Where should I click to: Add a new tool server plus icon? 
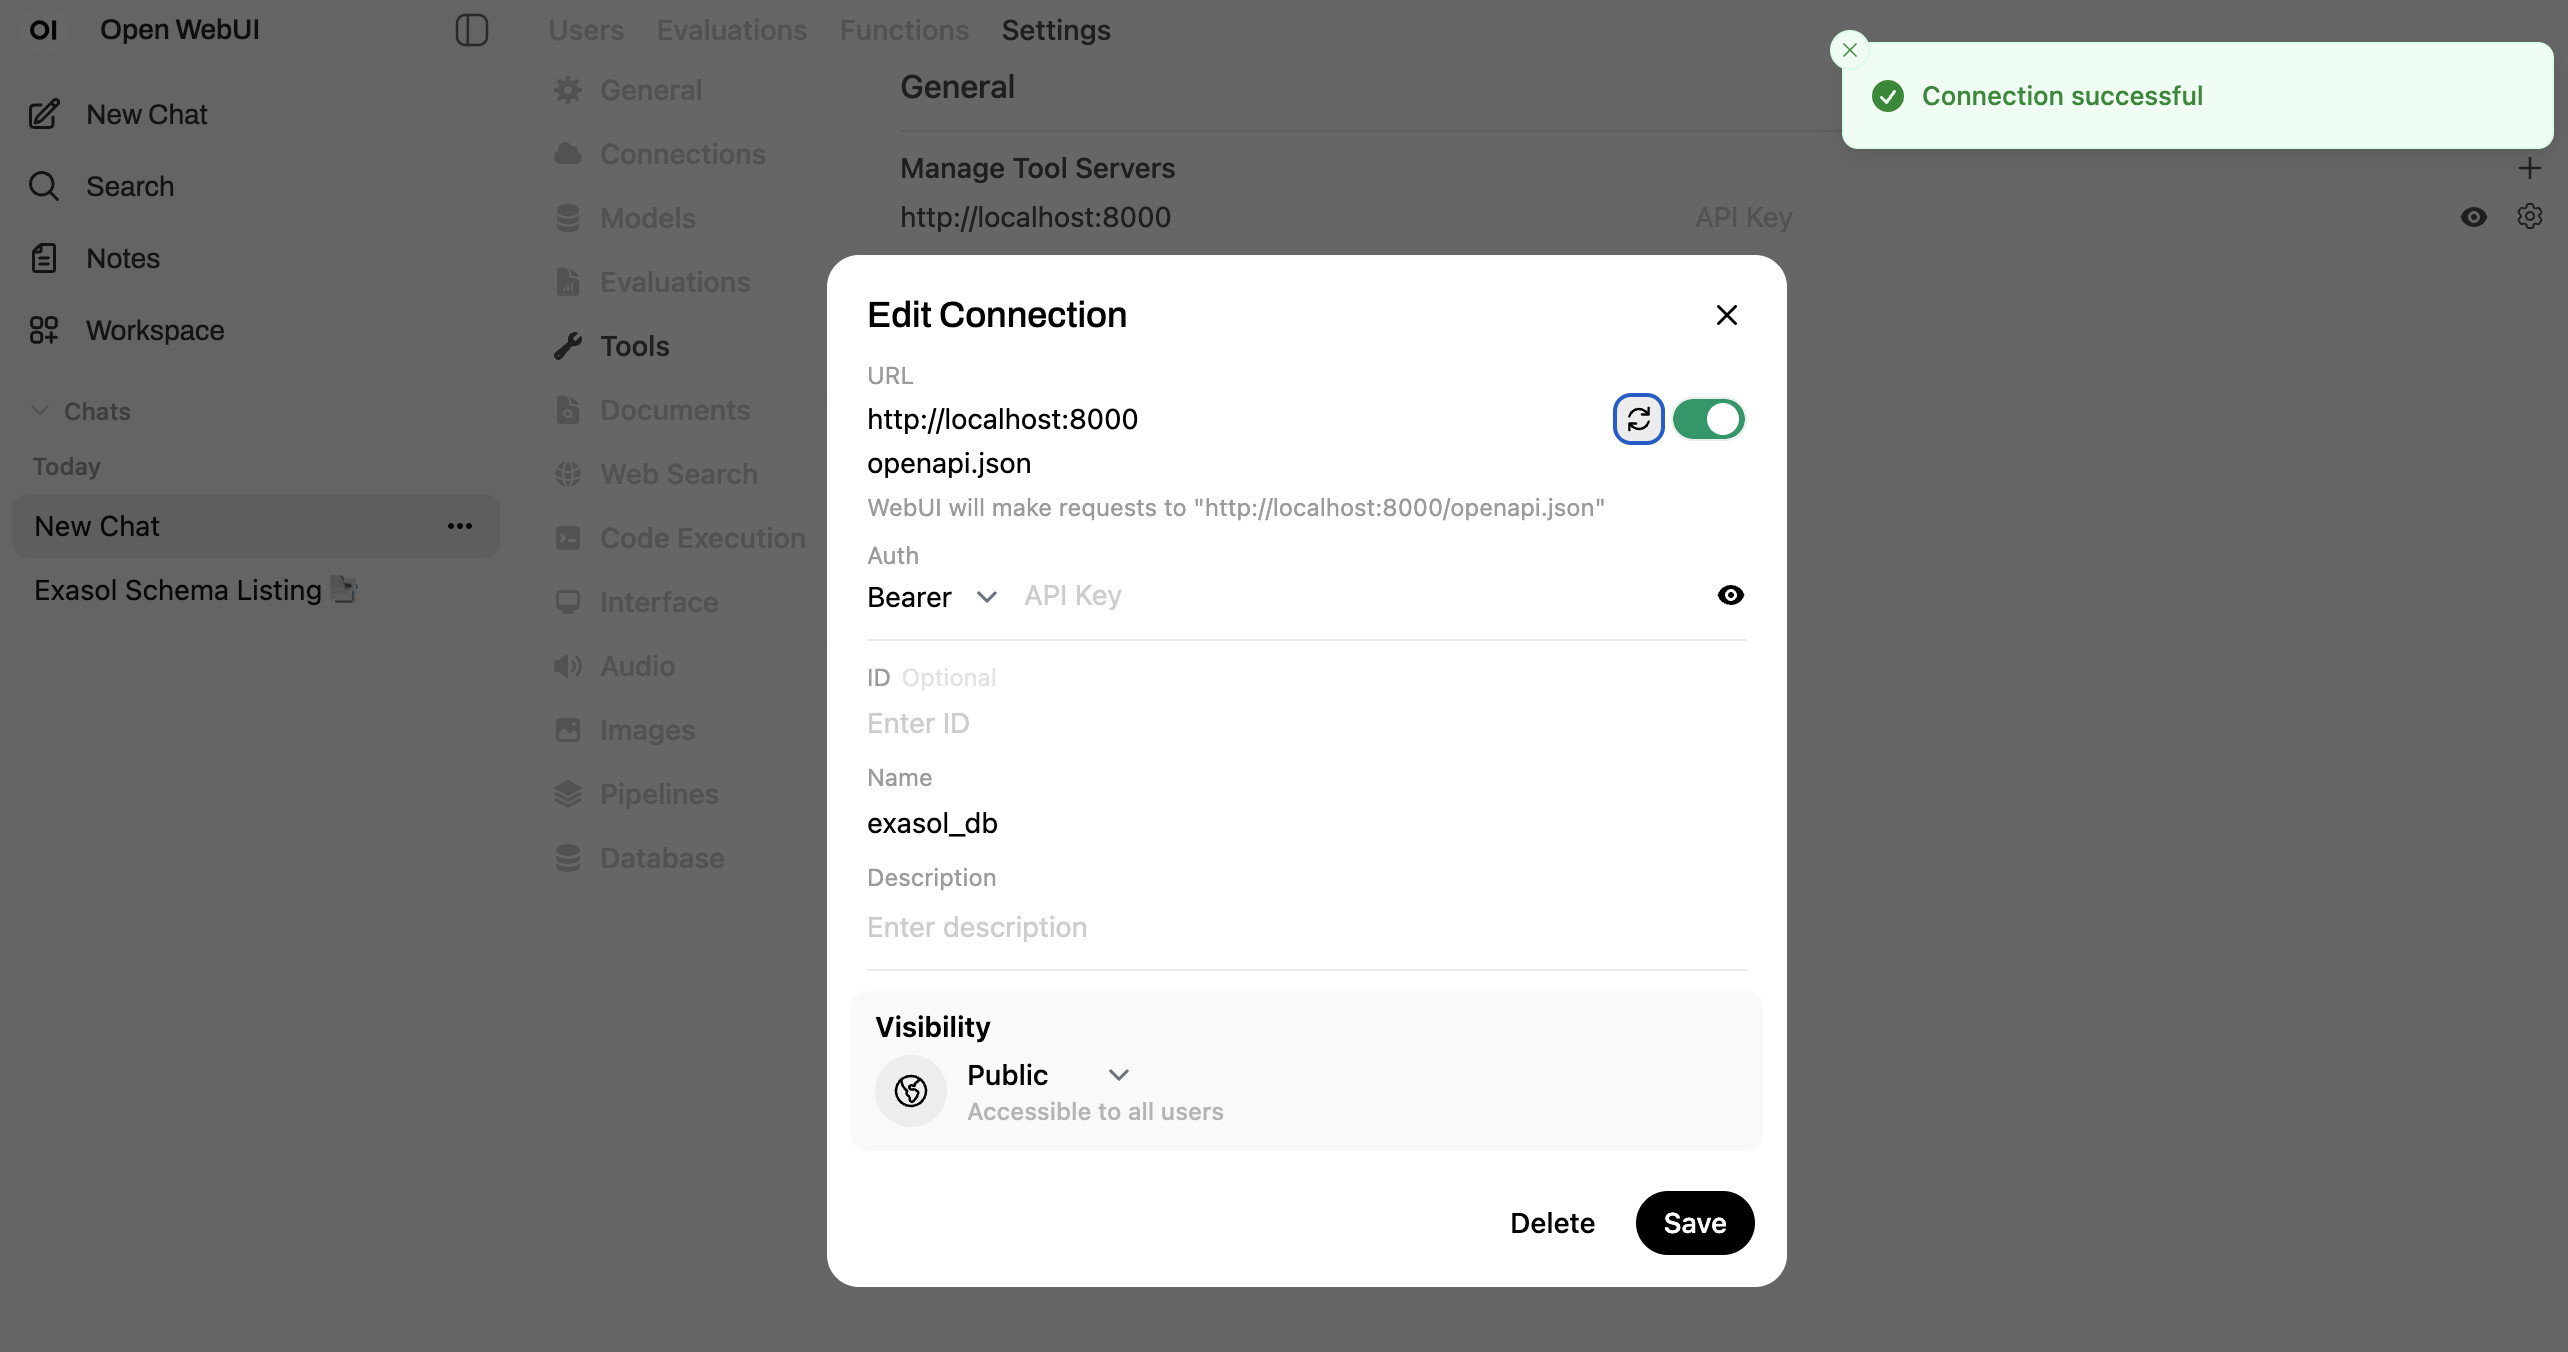(x=2529, y=168)
